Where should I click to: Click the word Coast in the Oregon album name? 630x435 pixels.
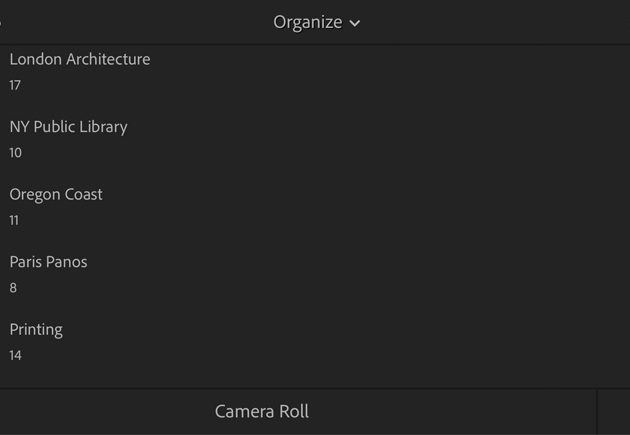click(84, 194)
